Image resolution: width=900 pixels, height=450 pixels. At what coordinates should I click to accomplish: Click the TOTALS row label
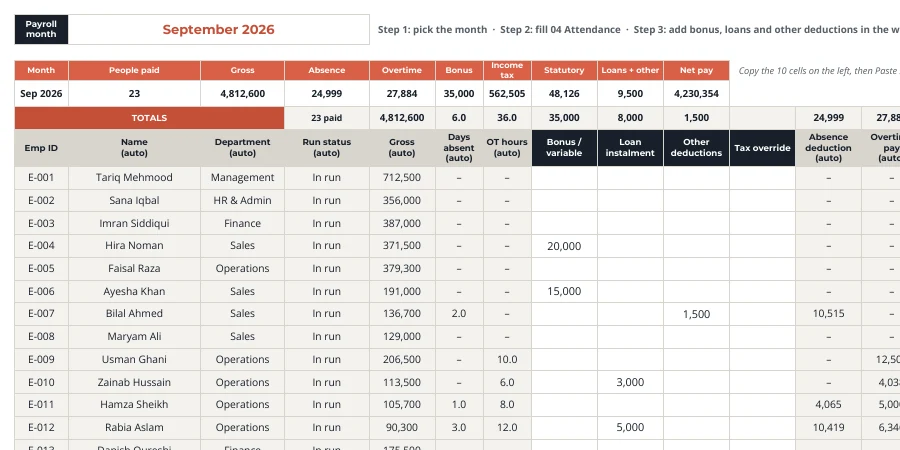149,118
